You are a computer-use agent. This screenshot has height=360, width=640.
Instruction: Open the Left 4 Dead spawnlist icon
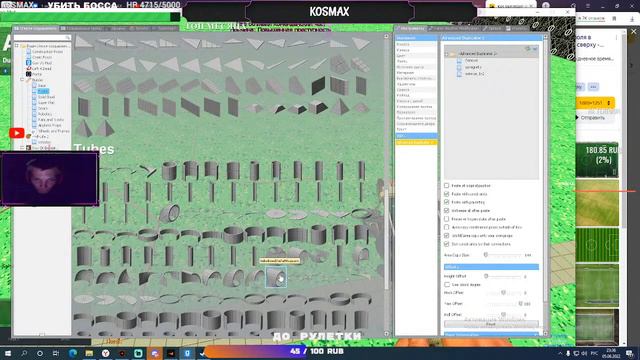[29, 69]
